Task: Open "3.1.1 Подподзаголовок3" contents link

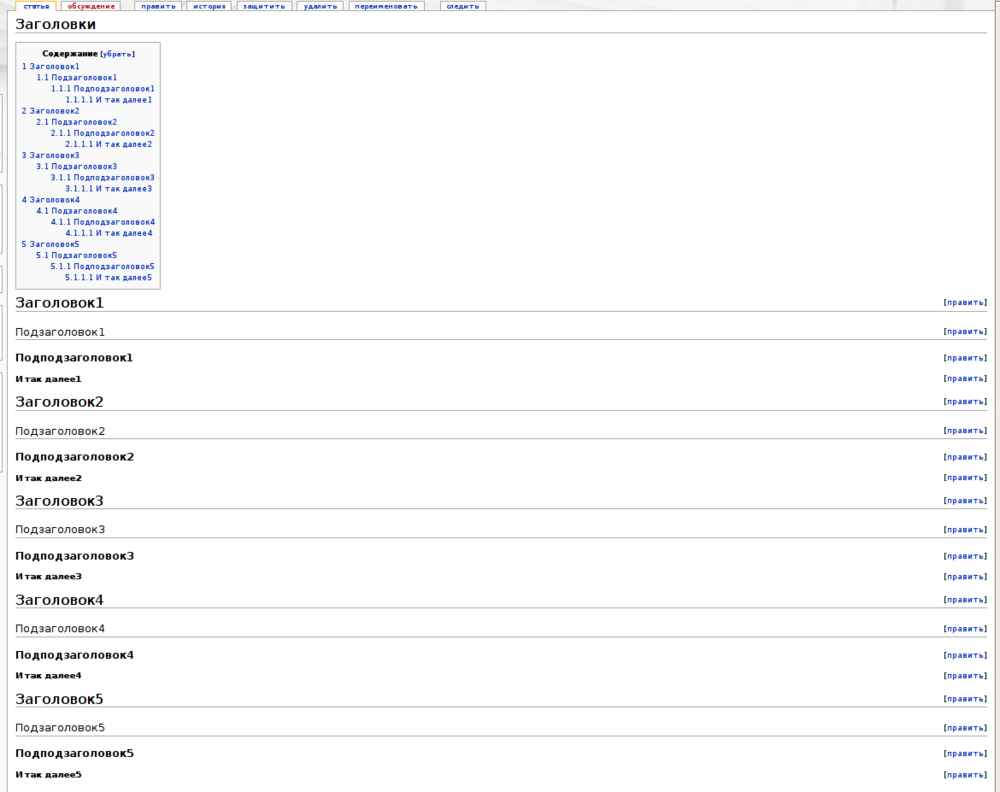Action: [103, 178]
